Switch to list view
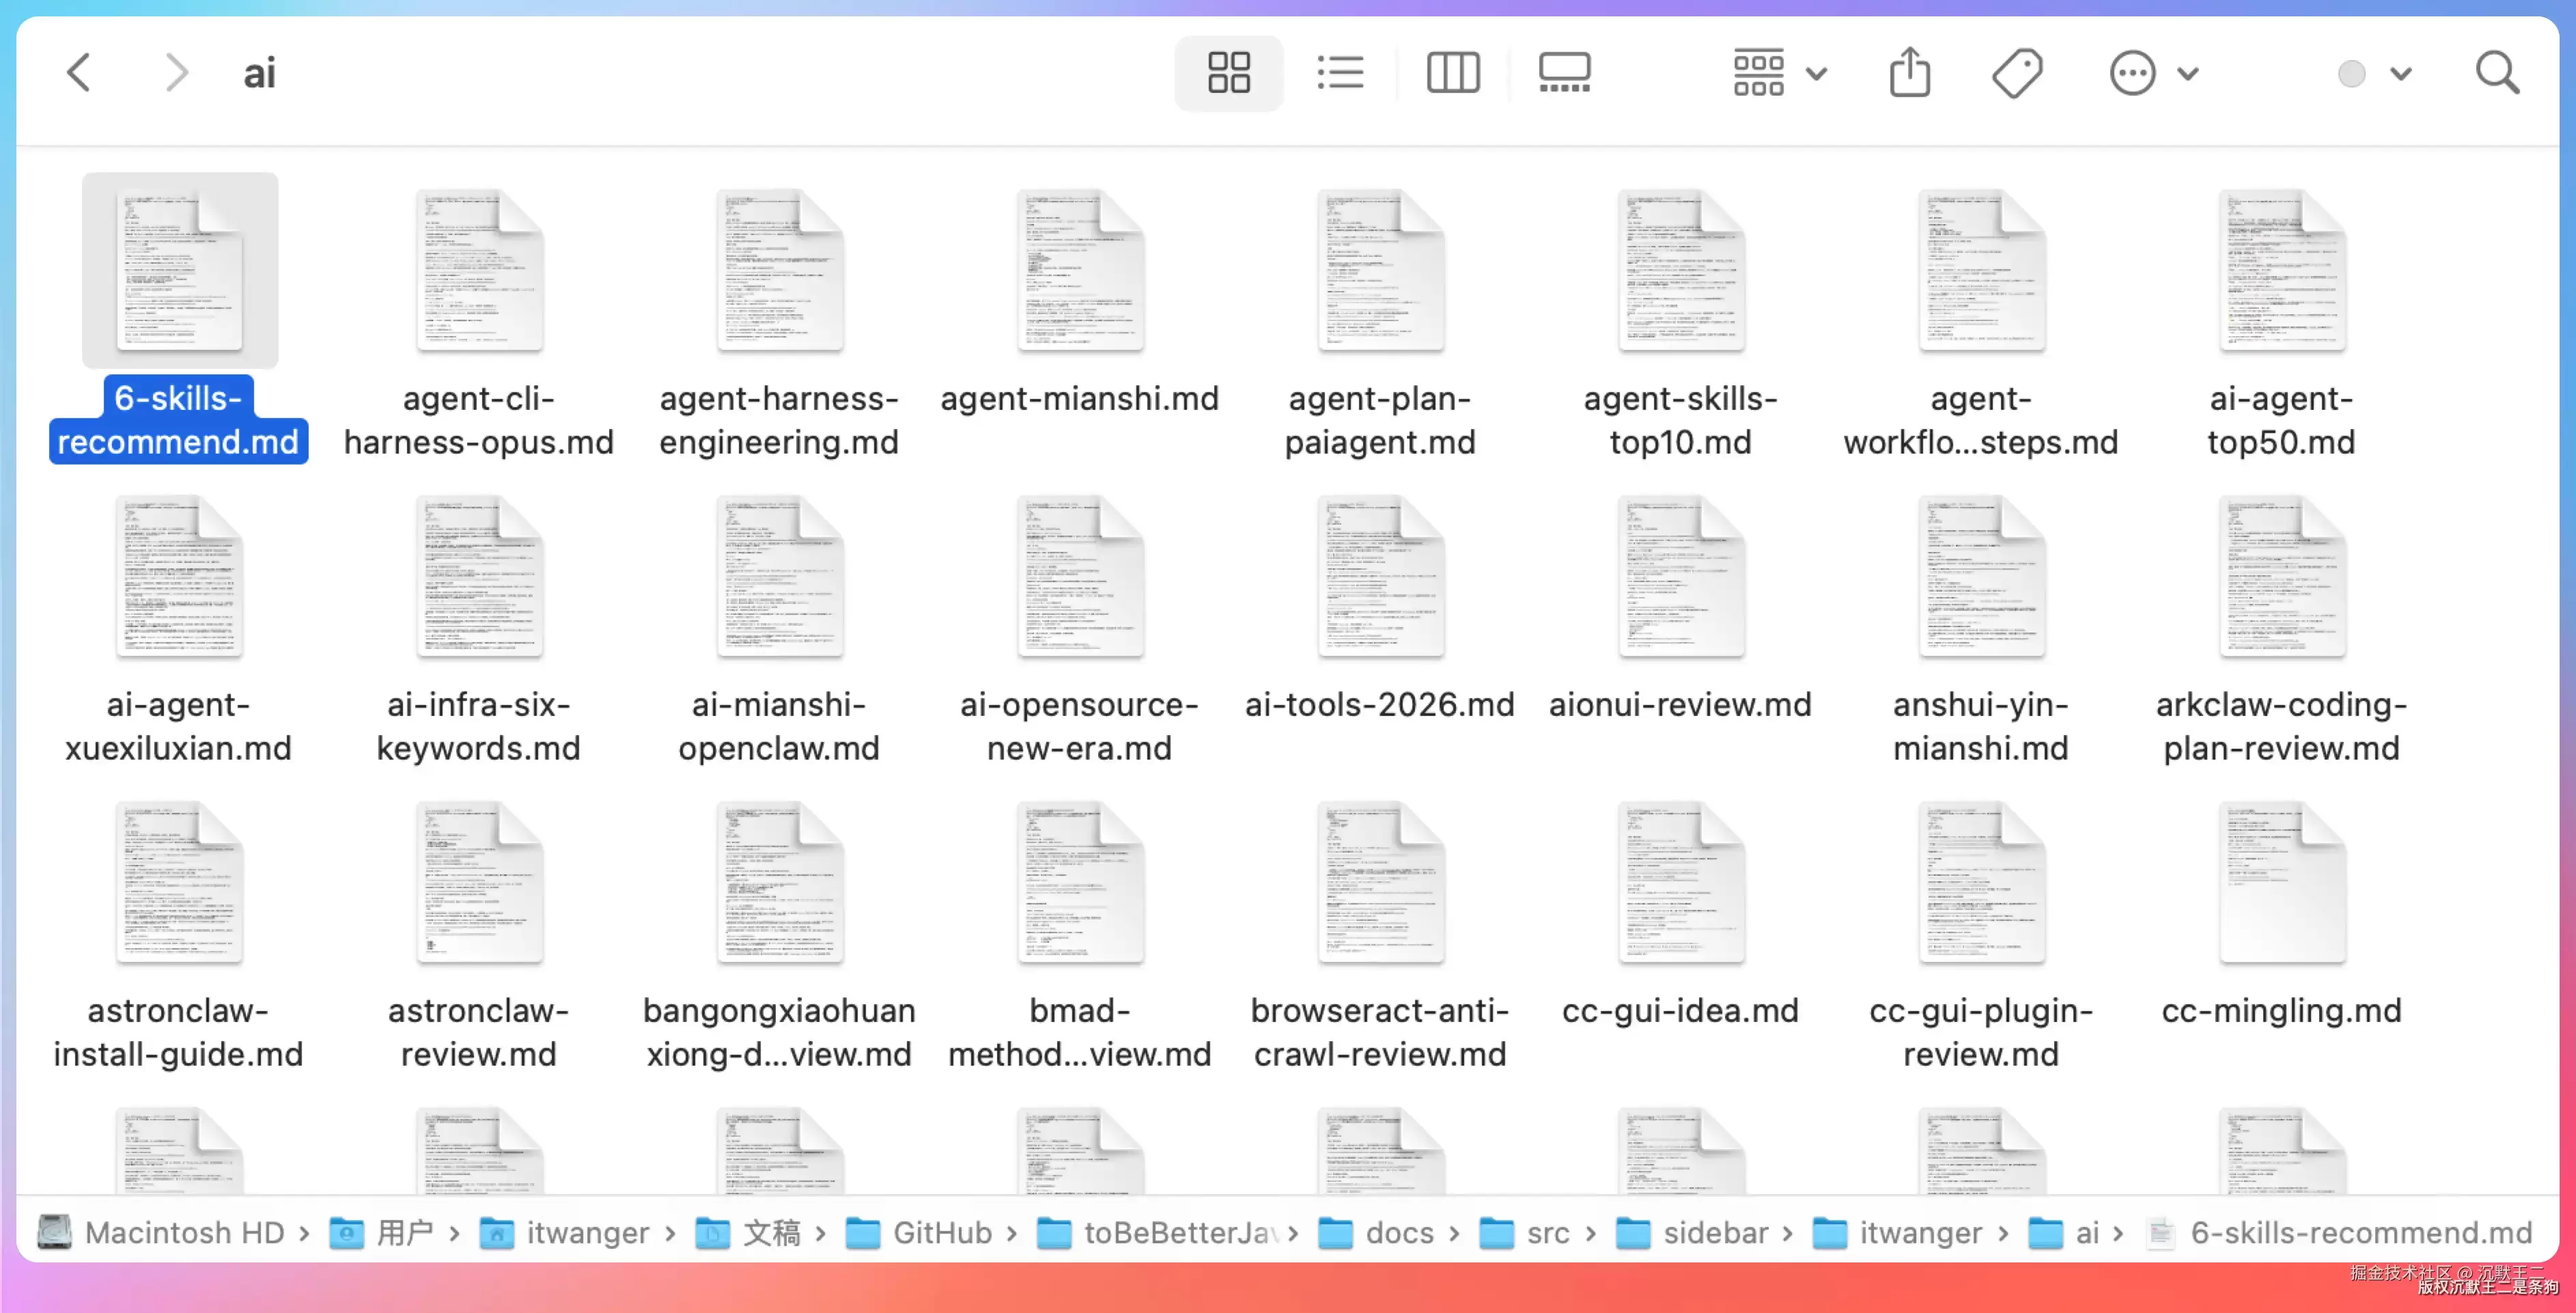 tap(1340, 73)
